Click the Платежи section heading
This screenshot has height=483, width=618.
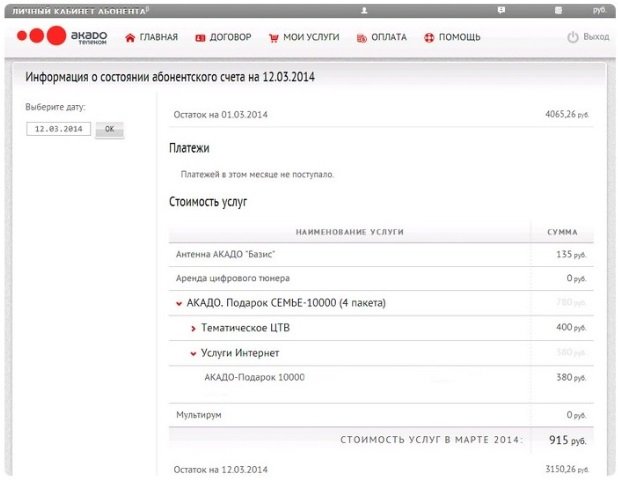pyautogui.click(x=189, y=148)
